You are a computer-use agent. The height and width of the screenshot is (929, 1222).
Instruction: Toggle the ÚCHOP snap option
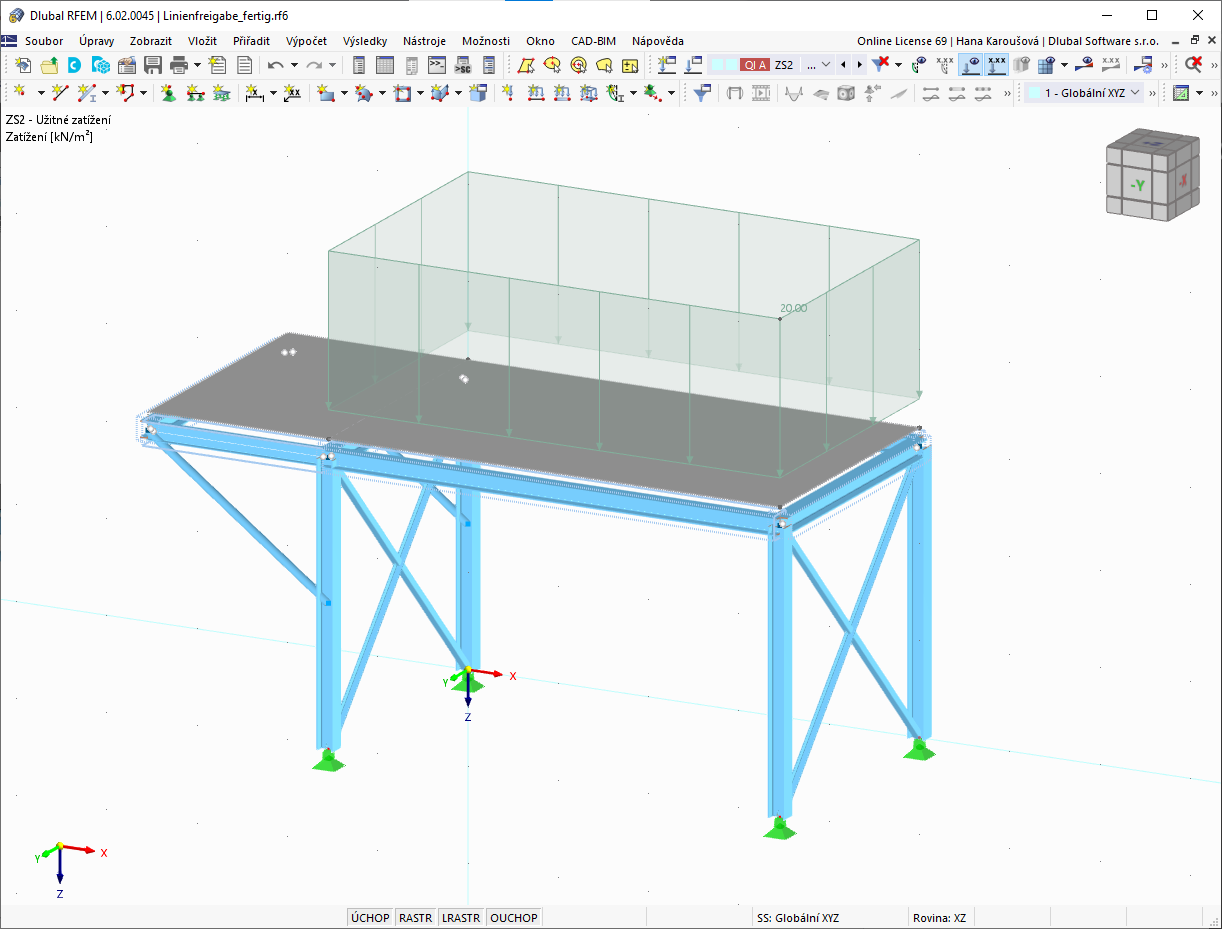click(370, 918)
